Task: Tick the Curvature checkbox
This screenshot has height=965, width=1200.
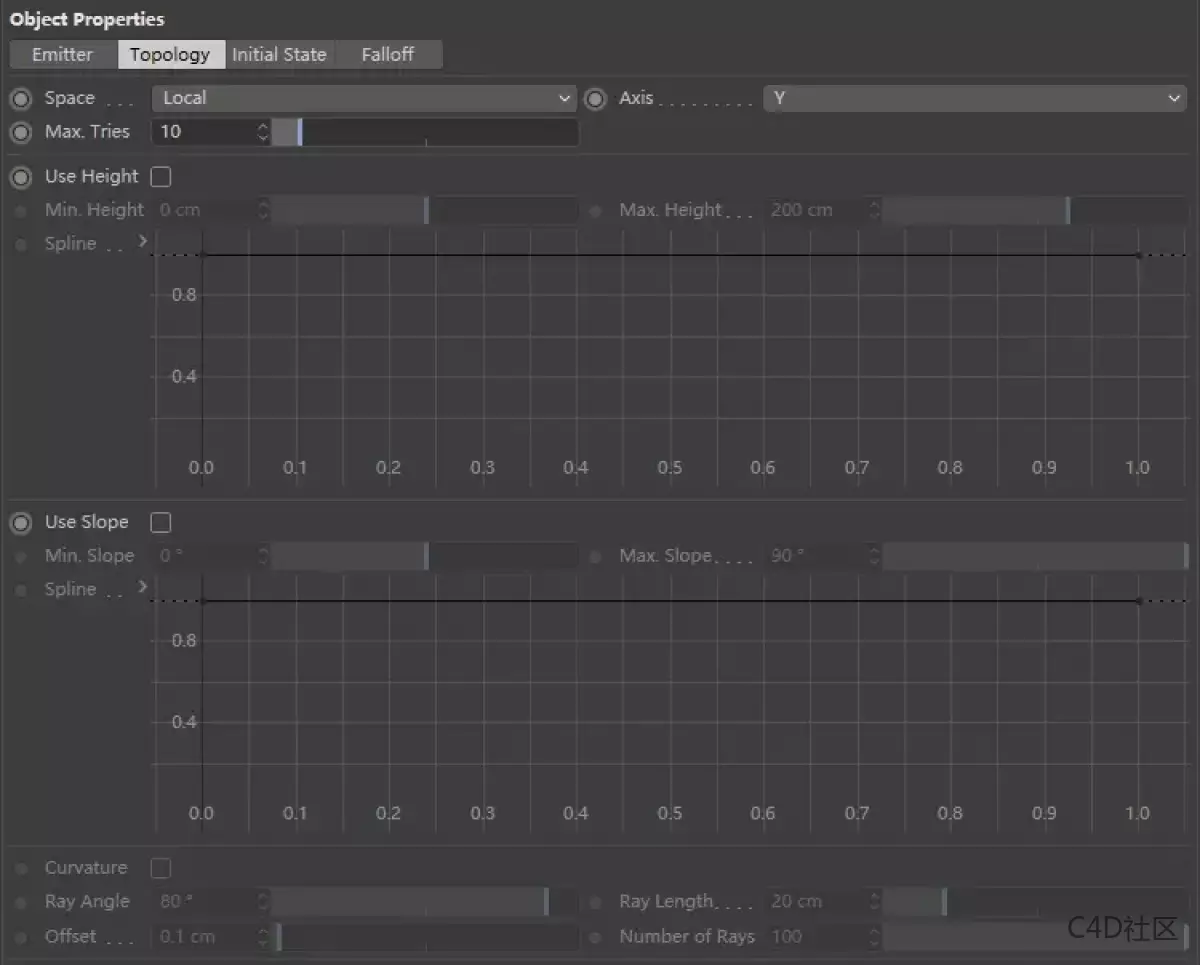Action: [x=161, y=868]
